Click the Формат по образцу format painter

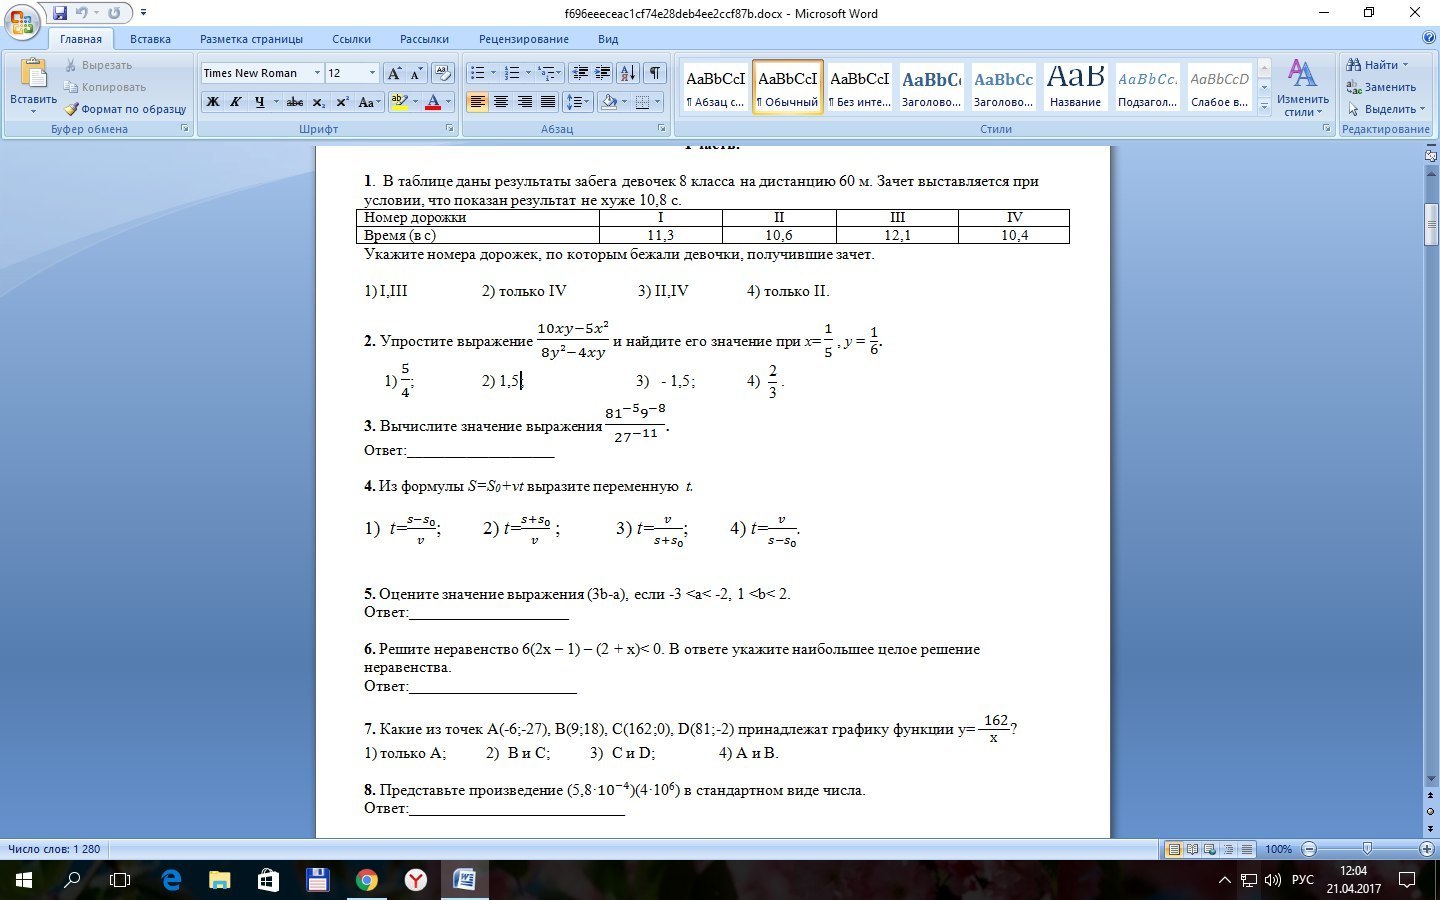[x=125, y=109]
